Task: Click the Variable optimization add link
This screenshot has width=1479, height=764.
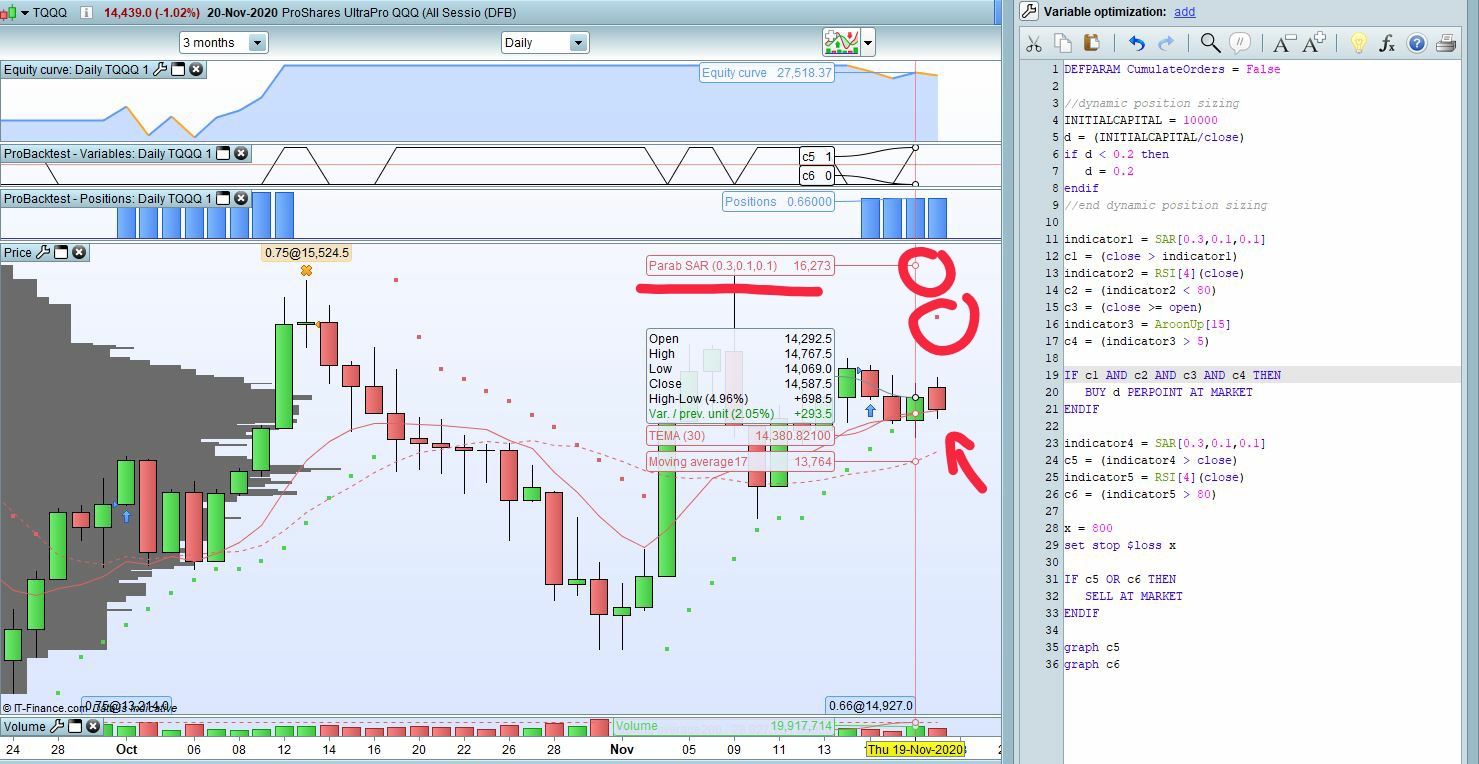Action: point(1184,12)
